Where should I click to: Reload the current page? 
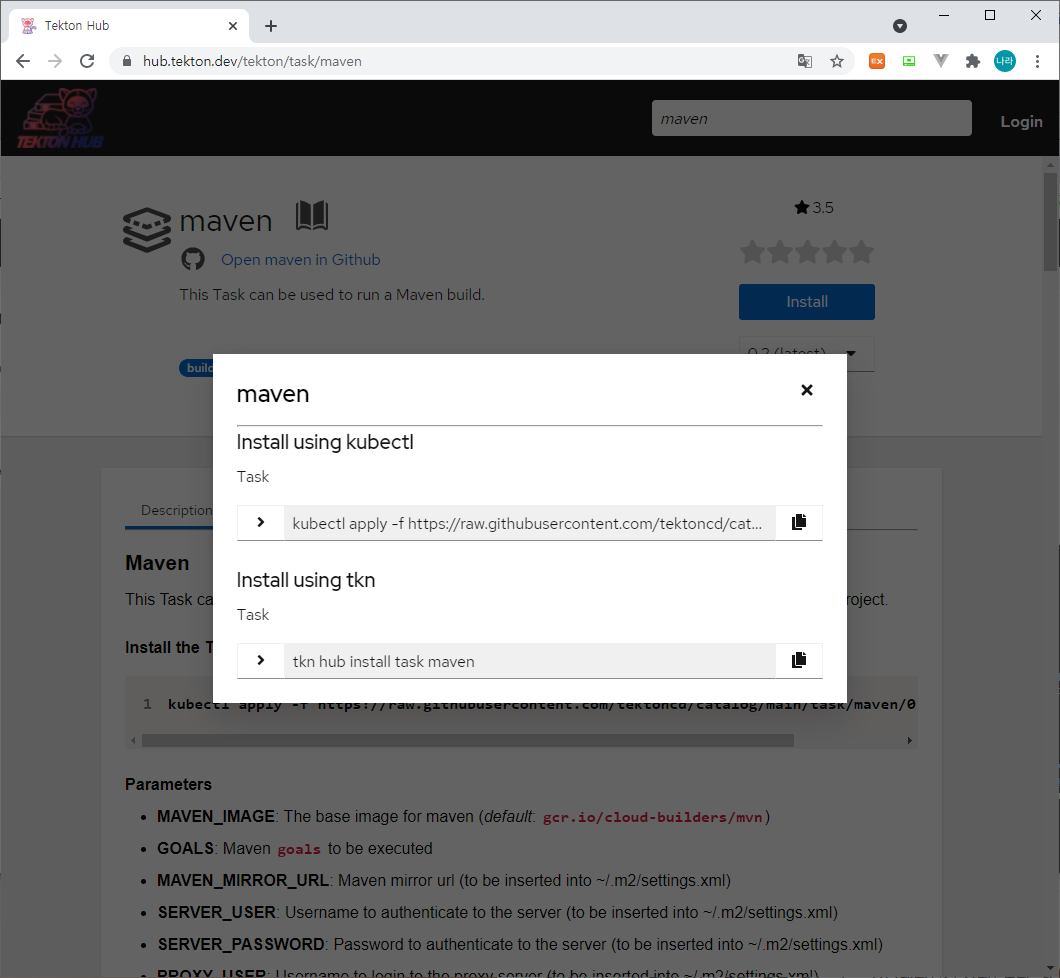click(x=87, y=62)
